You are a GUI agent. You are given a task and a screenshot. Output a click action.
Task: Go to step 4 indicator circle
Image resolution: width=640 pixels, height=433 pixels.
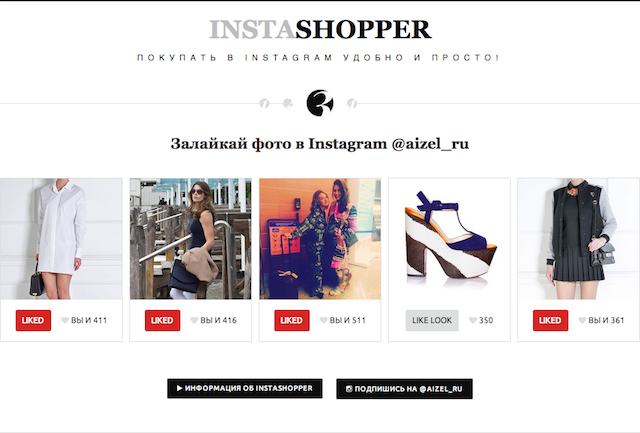[x=352, y=103]
